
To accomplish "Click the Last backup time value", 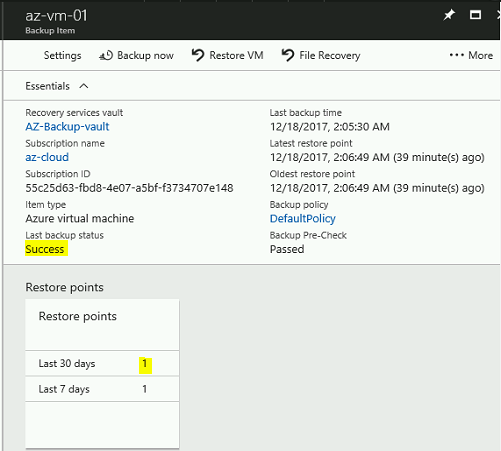I will [330, 127].
